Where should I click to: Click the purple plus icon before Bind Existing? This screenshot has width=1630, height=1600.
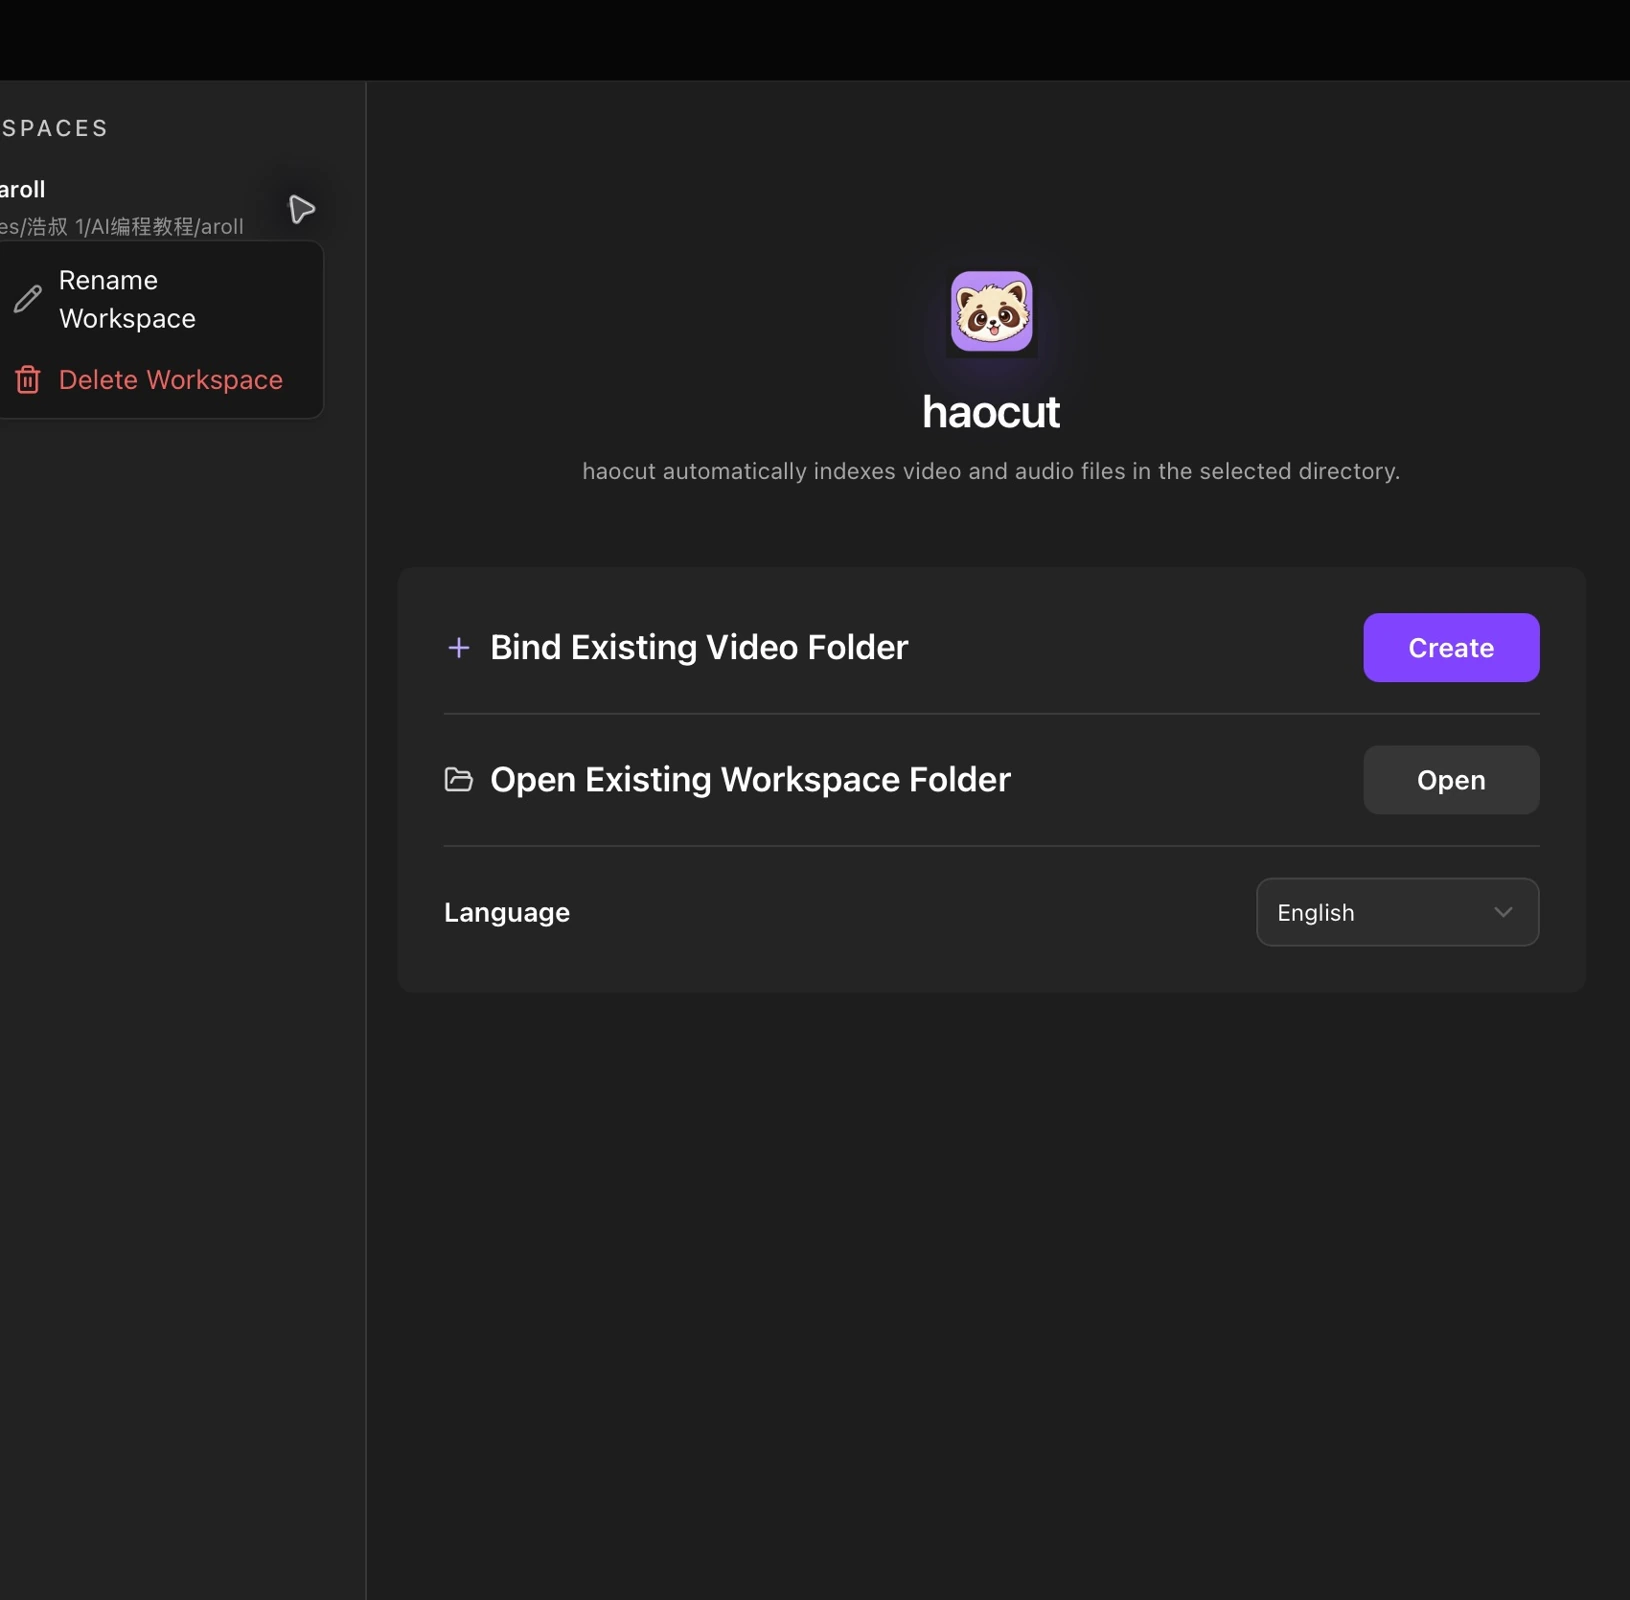(x=459, y=648)
